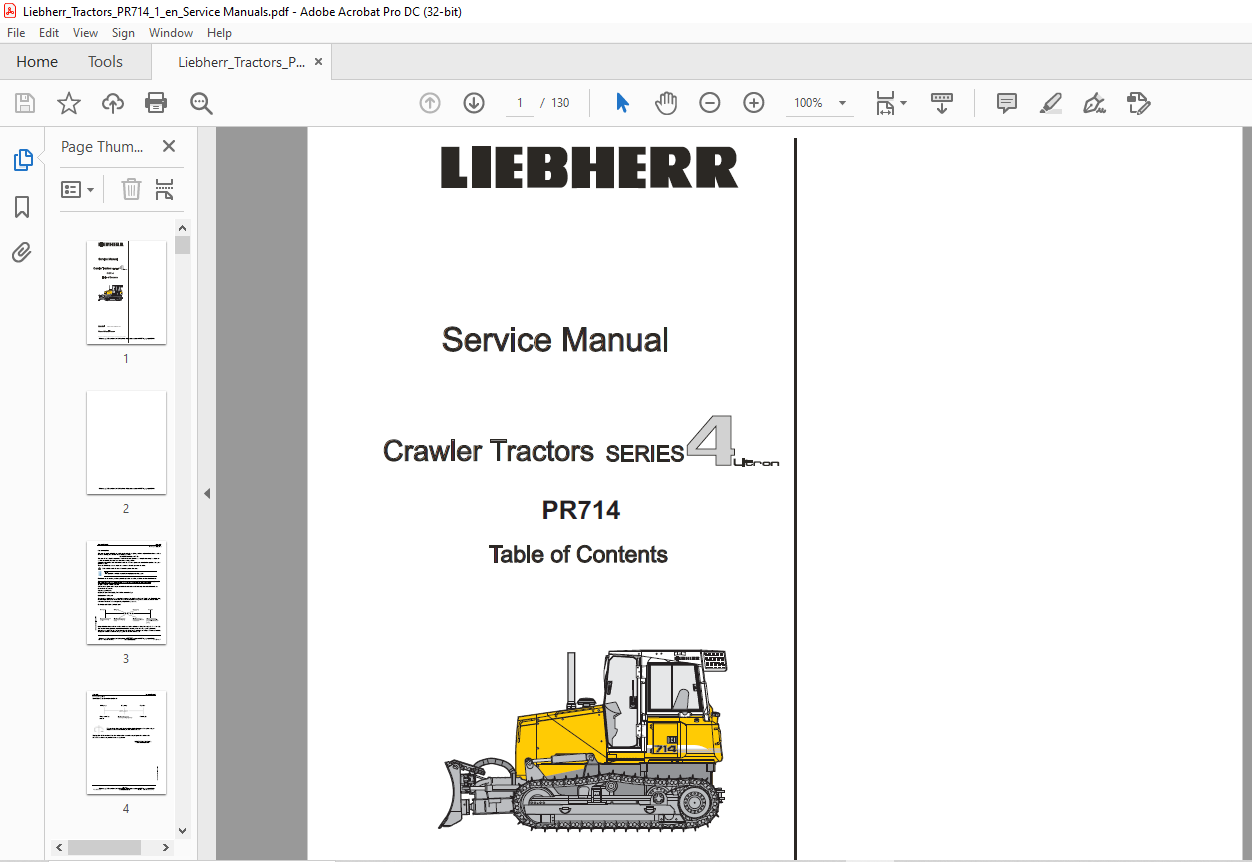
Task: Click the cloud upload icon
Action: (113, 103)
